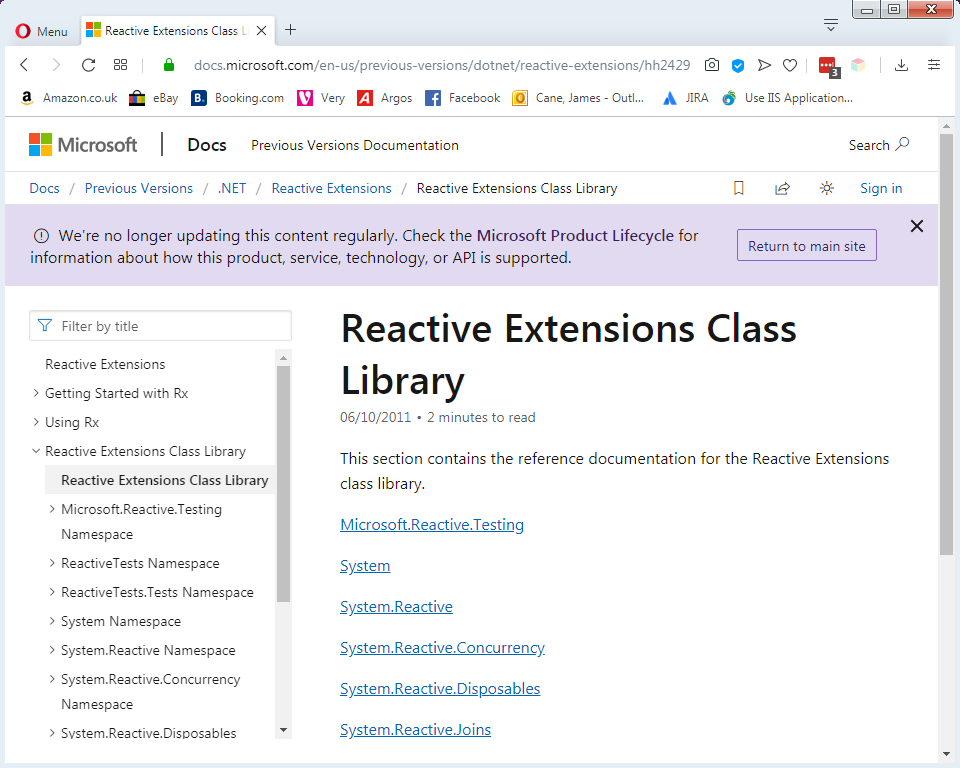The width and height of the screenshot is (960, 768).
Task: Expand System.Reactive.Concurrency Namespace node
Action: (51, 679)
